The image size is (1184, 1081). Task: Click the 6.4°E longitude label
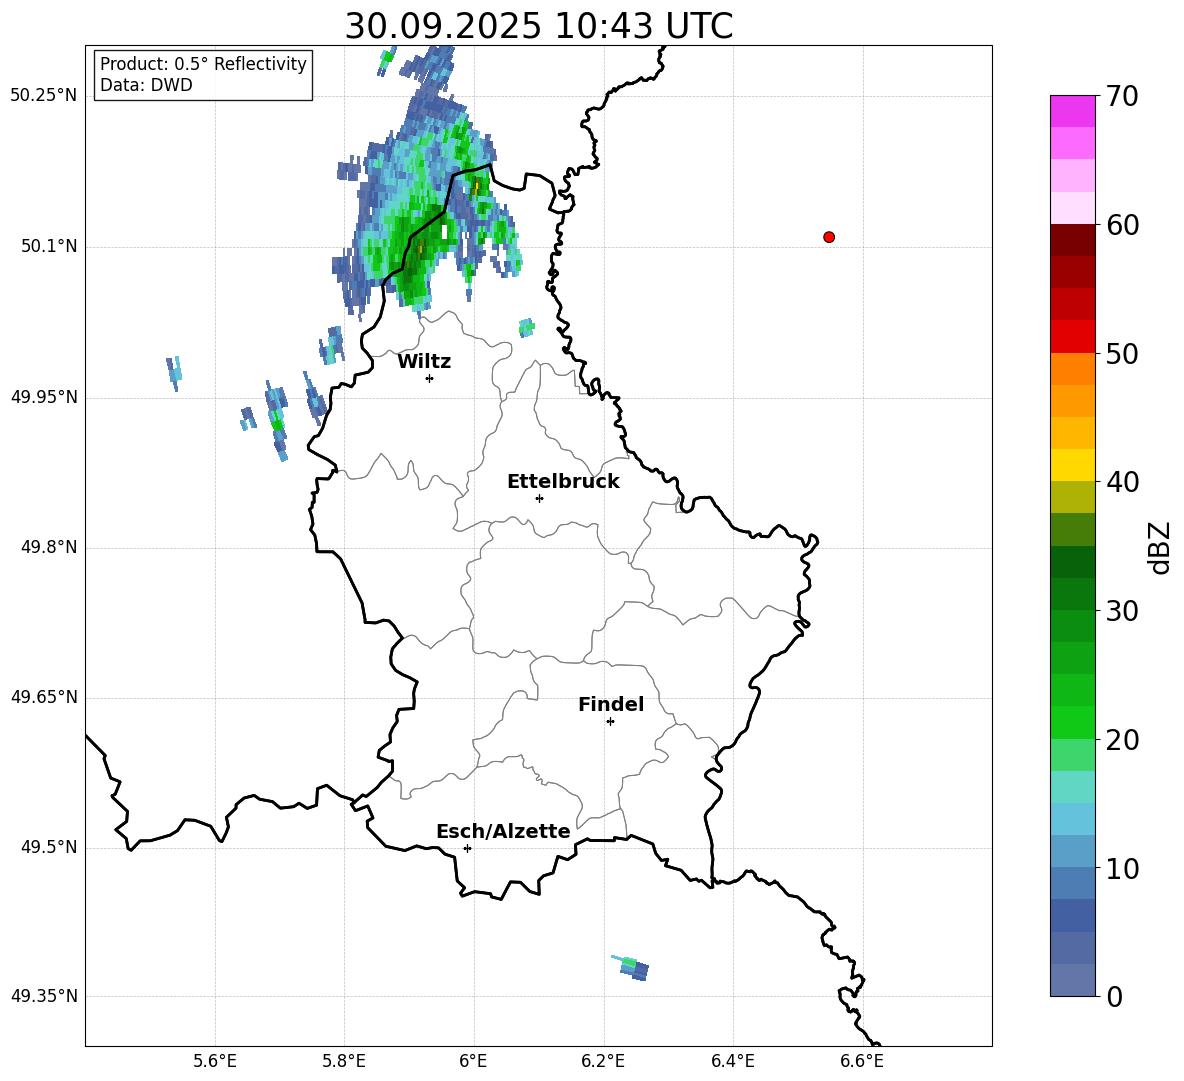tap(732, 1061)
